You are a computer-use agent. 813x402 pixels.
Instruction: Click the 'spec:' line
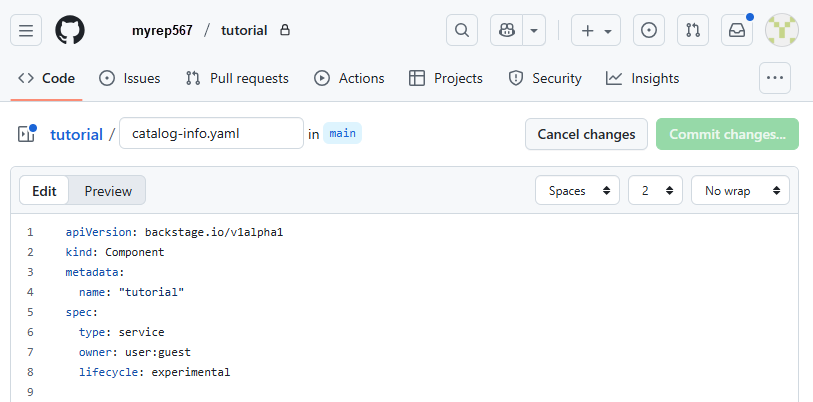81,312
